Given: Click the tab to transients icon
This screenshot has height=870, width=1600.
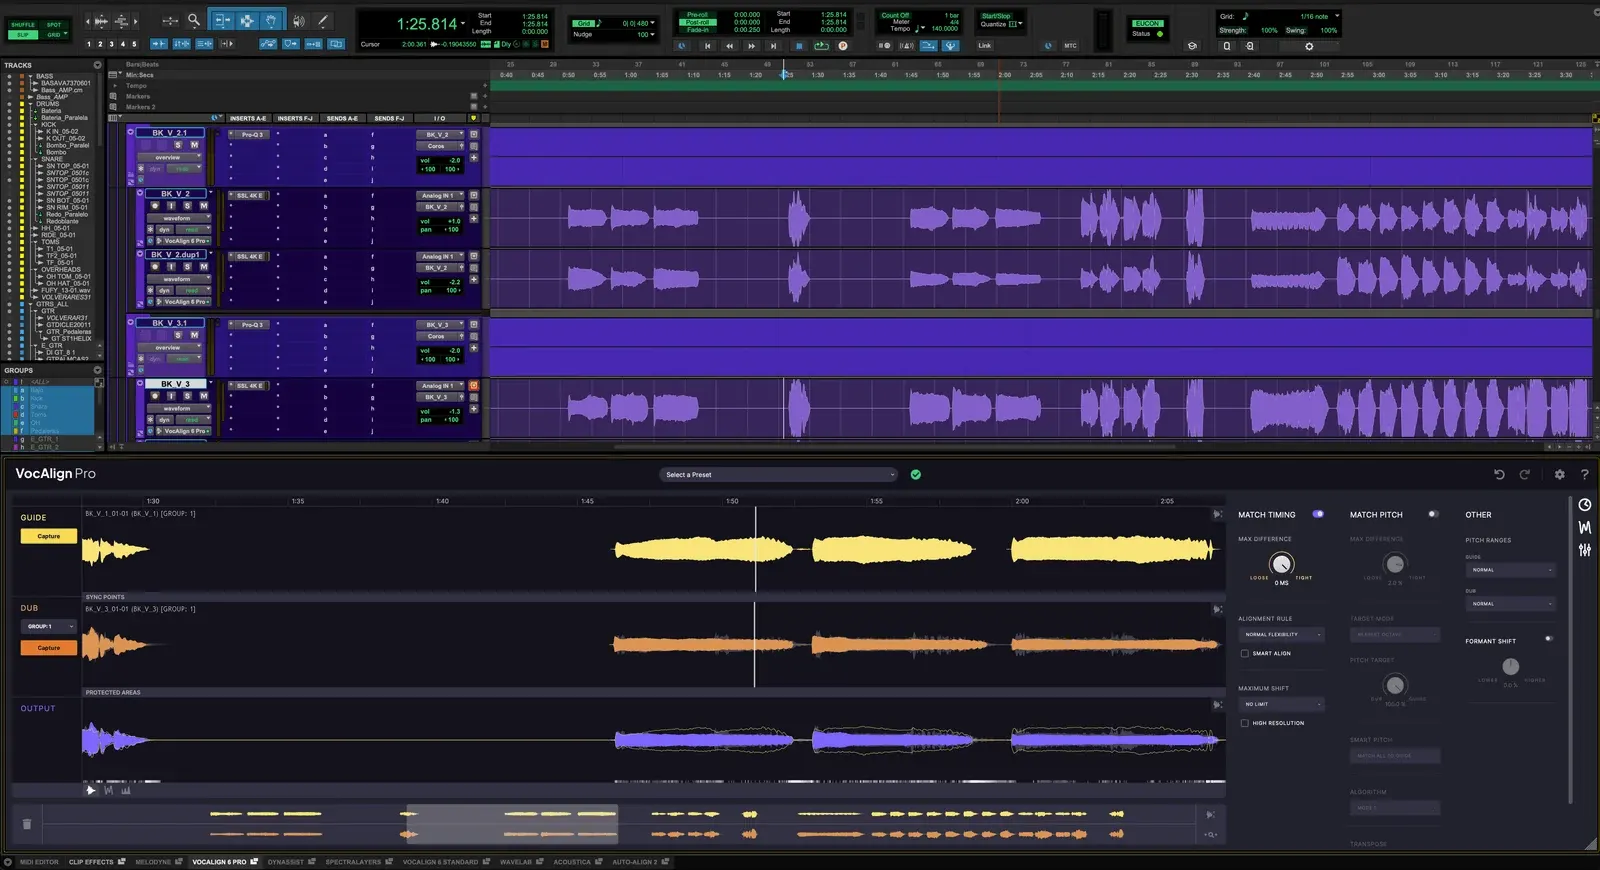Looking at the screenshot, I should 159,44.
